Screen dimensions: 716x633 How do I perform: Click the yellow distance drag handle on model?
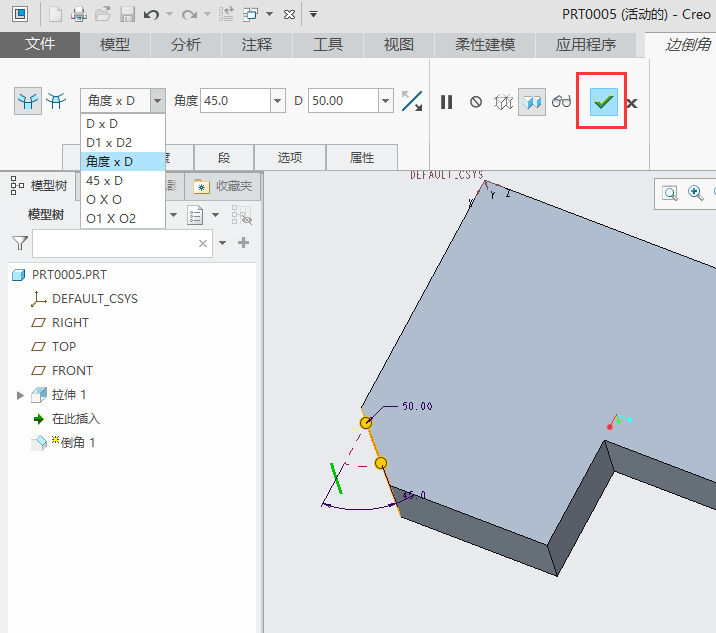click(366, 423)
